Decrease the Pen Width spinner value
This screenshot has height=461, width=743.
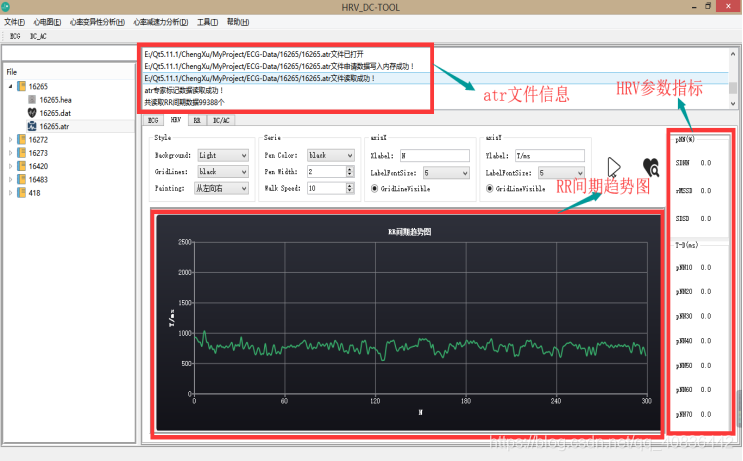(350, 174)
